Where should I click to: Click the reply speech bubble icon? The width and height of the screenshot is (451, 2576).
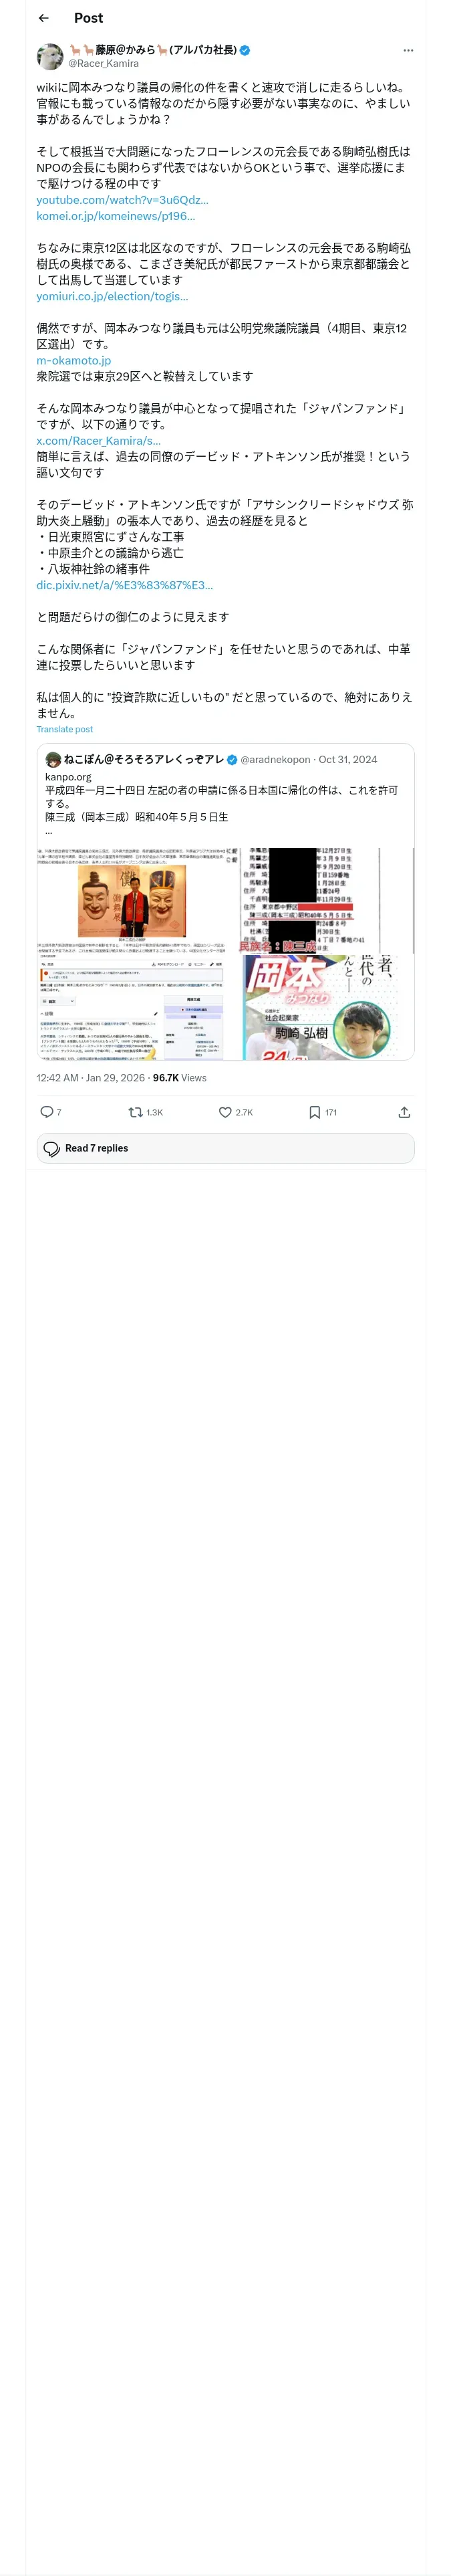coord(46,1111)
